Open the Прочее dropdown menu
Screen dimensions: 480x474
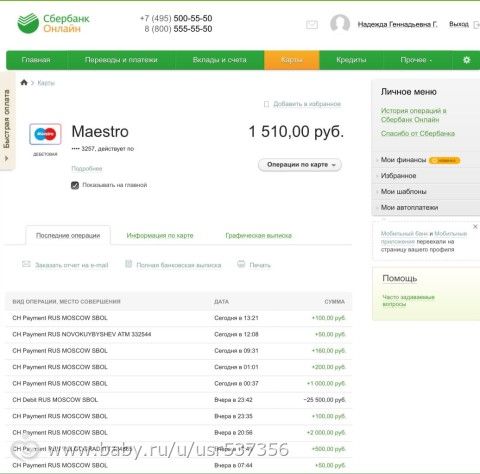(416, 60)
